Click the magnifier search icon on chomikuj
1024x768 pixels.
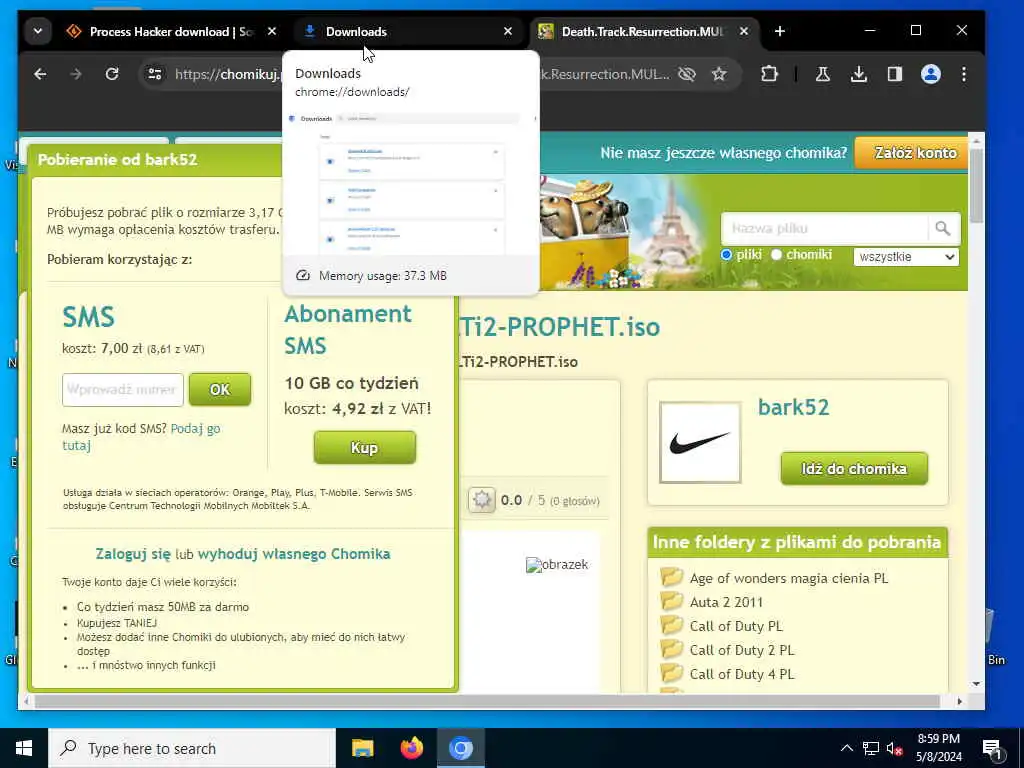tap(942, 229)
